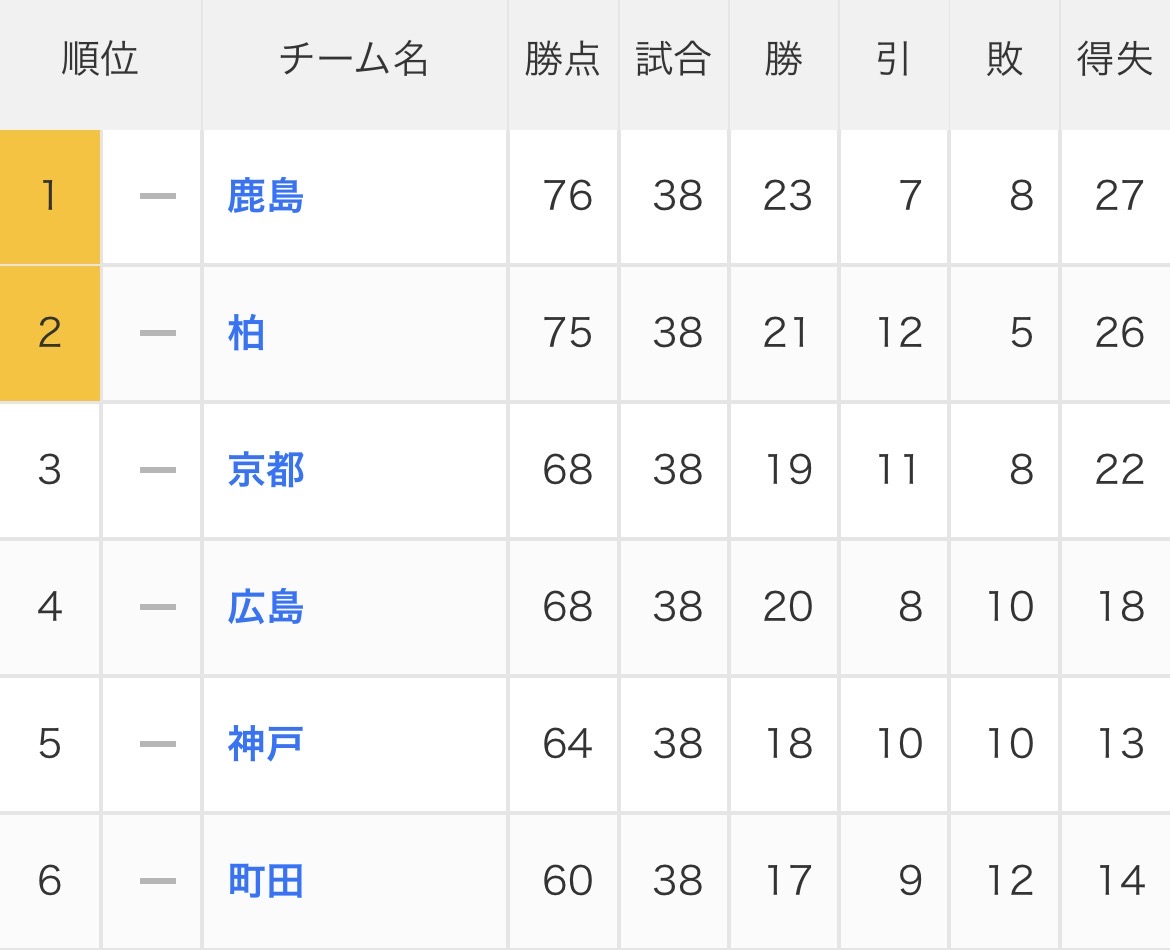Screen dimensions: 1170x950
Task: Click the 京都 team name link
Action: click(x=265, y=470)
